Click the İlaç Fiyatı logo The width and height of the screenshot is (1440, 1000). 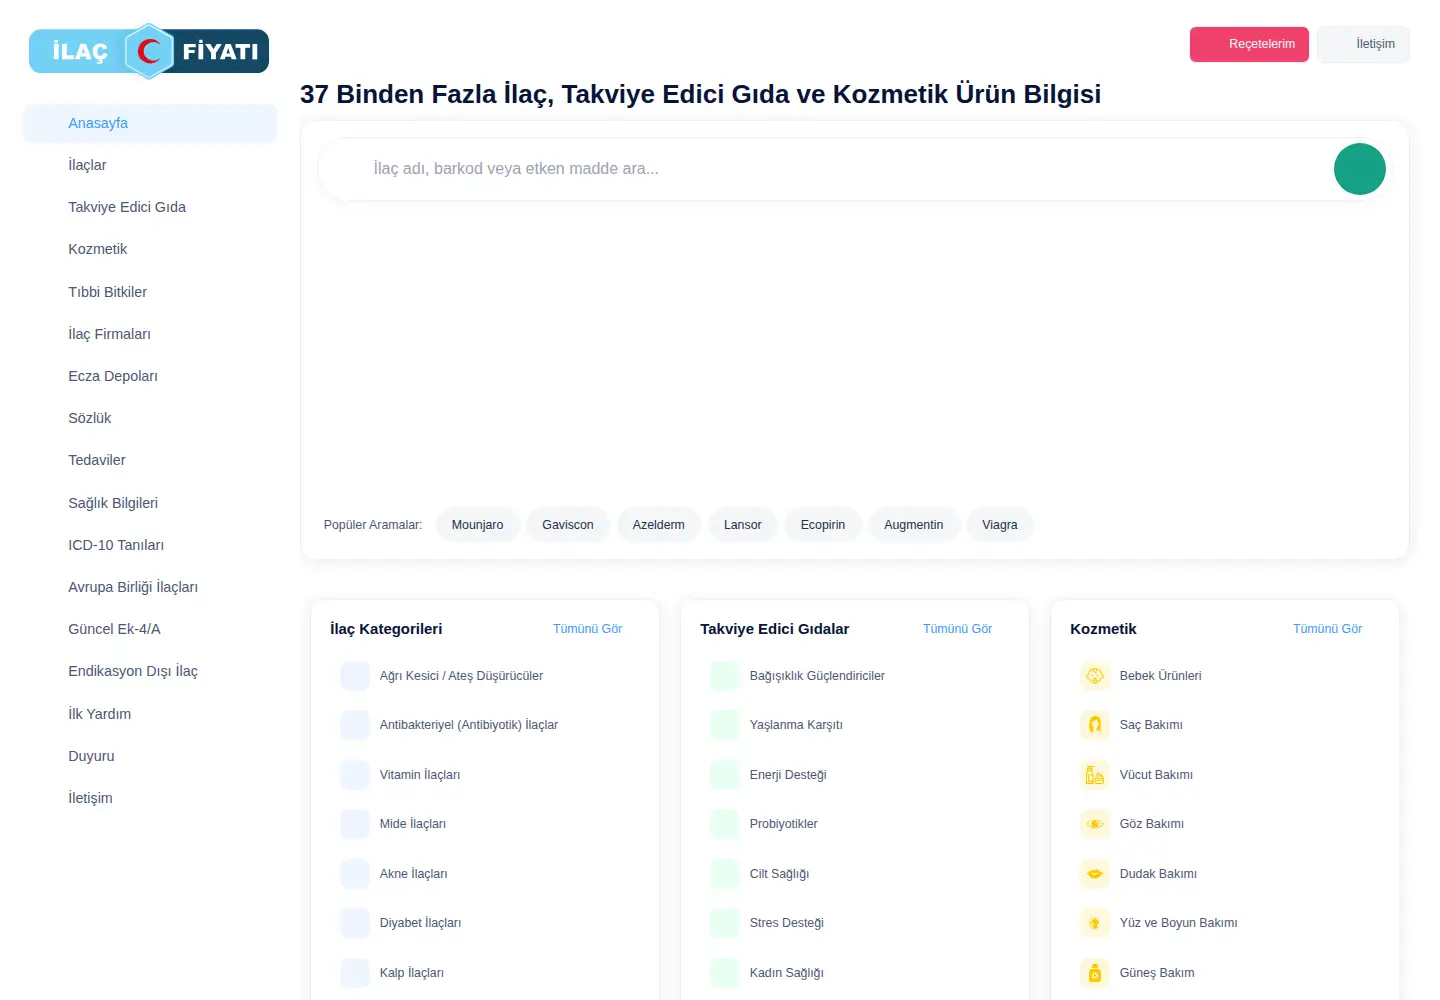[x=149, y=51]
